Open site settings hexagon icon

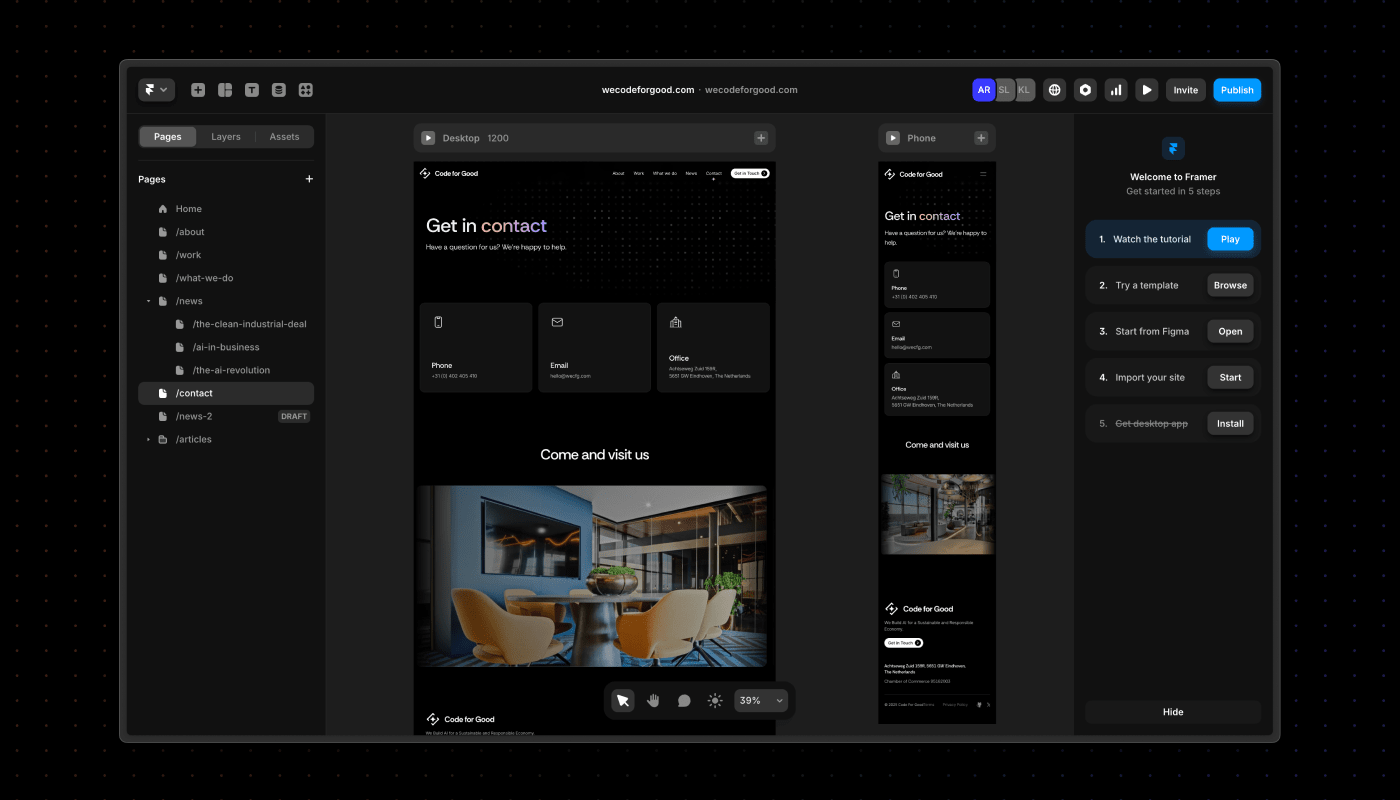pyautogui.click(x=1085, y=90)
